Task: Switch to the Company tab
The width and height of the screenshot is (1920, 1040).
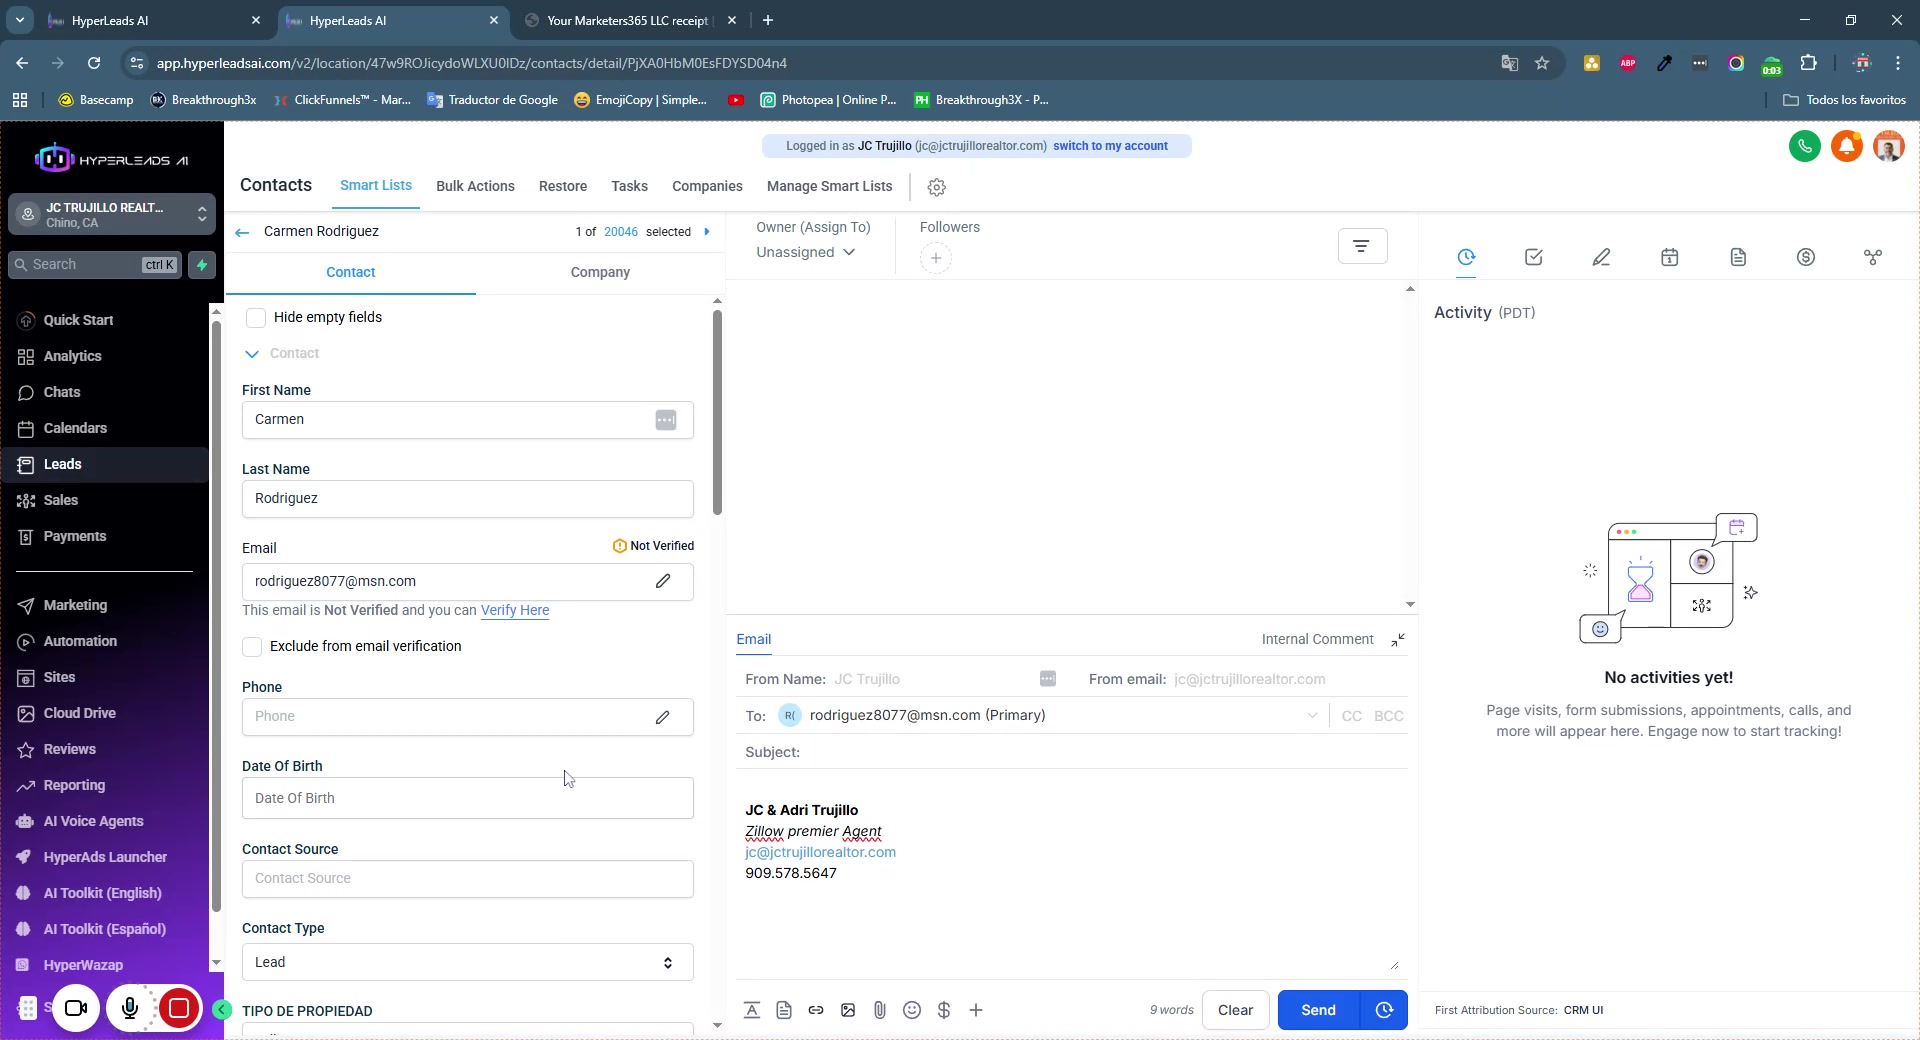Action: [600, 273]
